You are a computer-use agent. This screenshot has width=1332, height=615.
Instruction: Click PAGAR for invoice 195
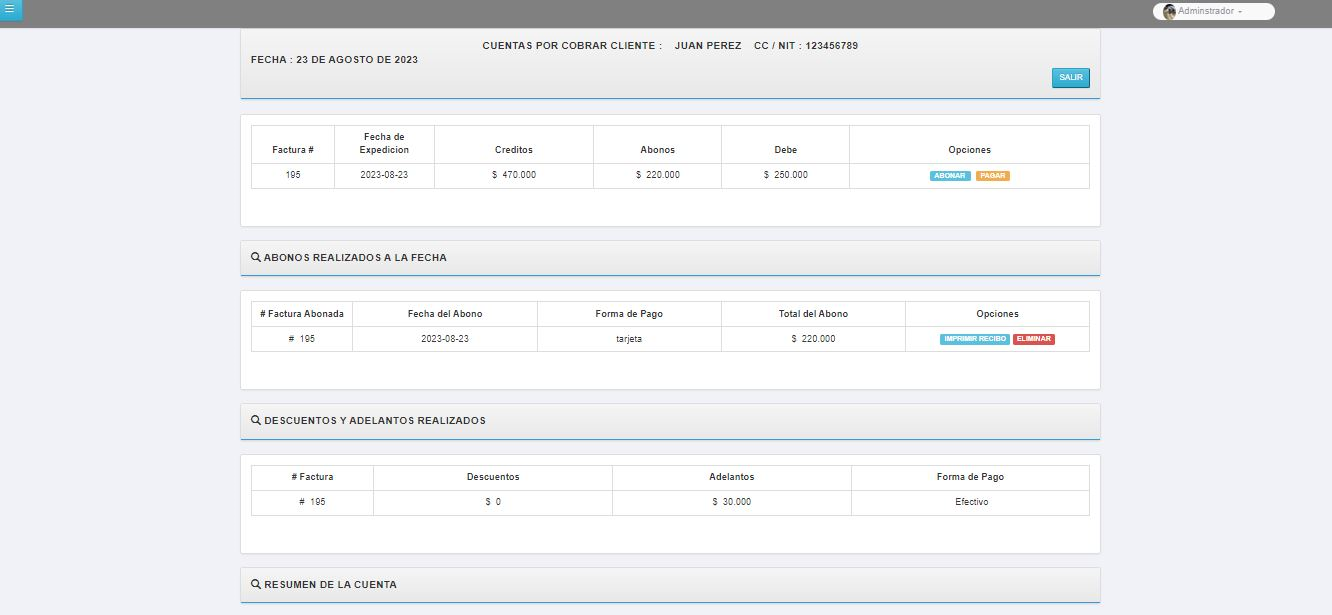(x=992, y=176)
